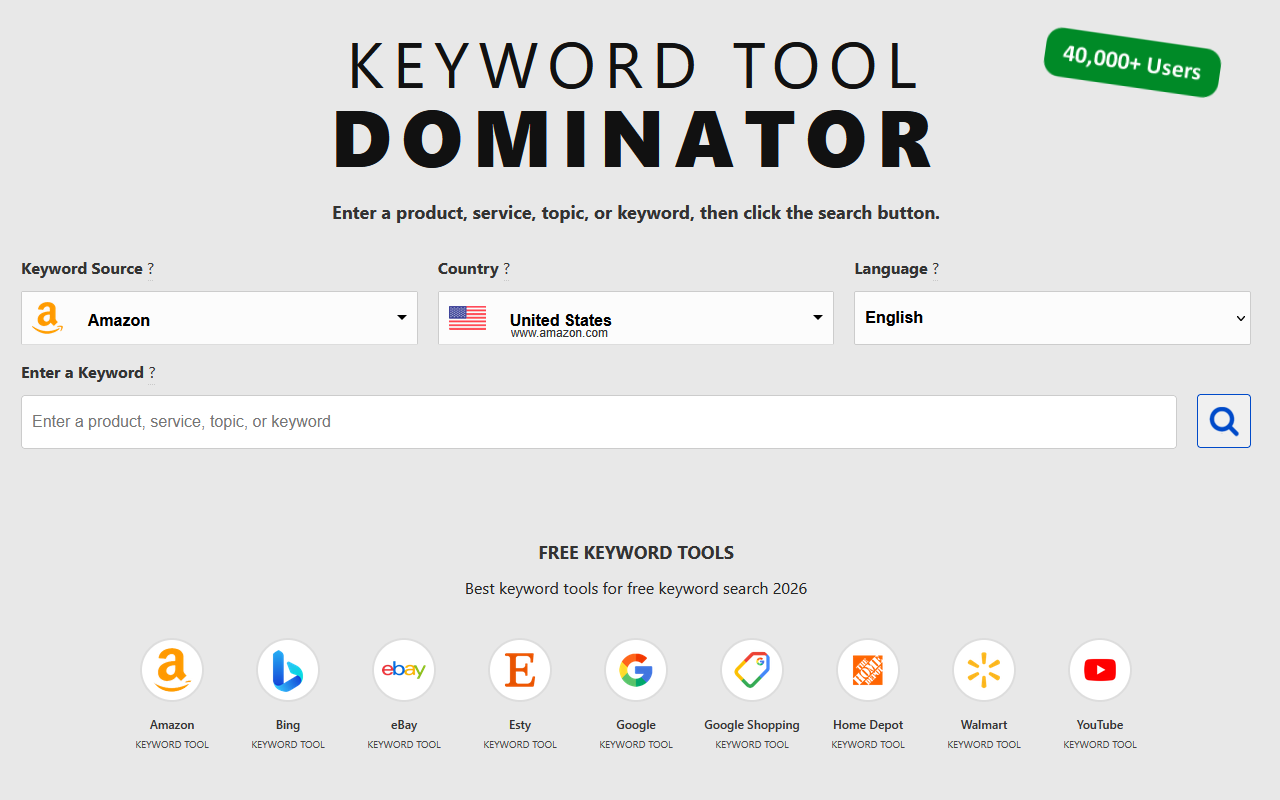The height and width of the screenshot is (800, 1280).
Task: Click the Keyword Tool Dominator title logo
Action: click(x=636, y=105)
